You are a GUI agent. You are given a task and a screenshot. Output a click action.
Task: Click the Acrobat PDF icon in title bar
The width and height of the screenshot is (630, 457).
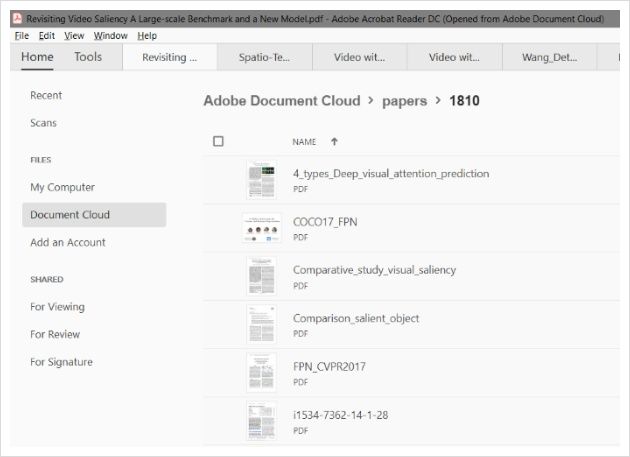click(17, 18)
